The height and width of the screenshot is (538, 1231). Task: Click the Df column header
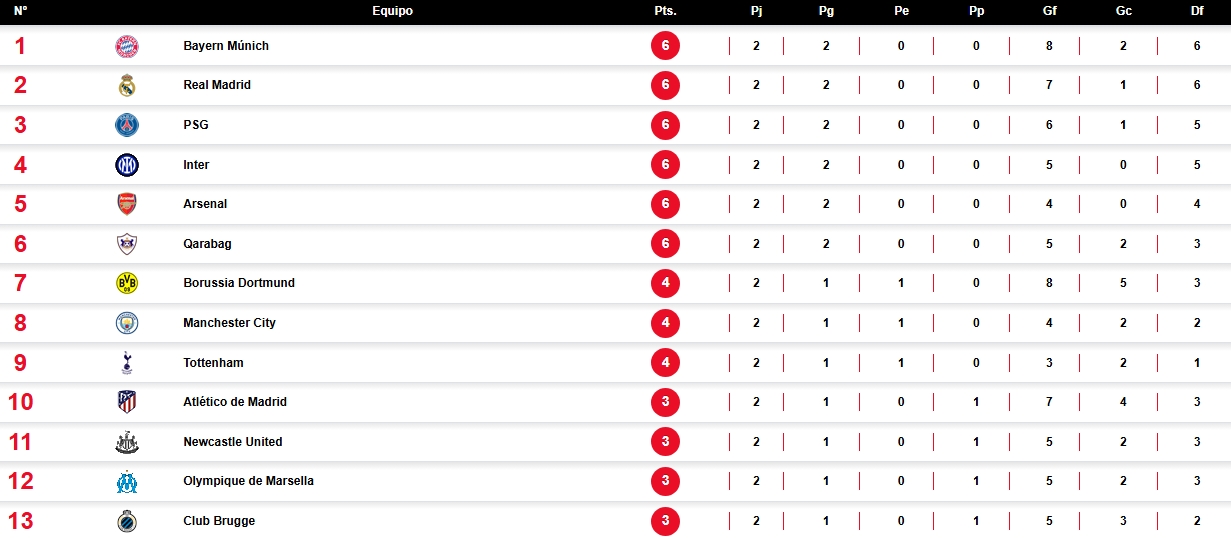tap(1197, 11)
